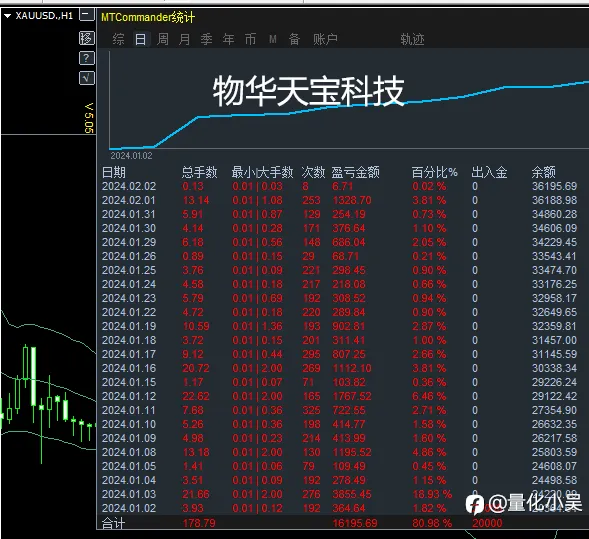589x539 pixels.
Task: Click balance value 29122.42
Action: pos(554,396)
